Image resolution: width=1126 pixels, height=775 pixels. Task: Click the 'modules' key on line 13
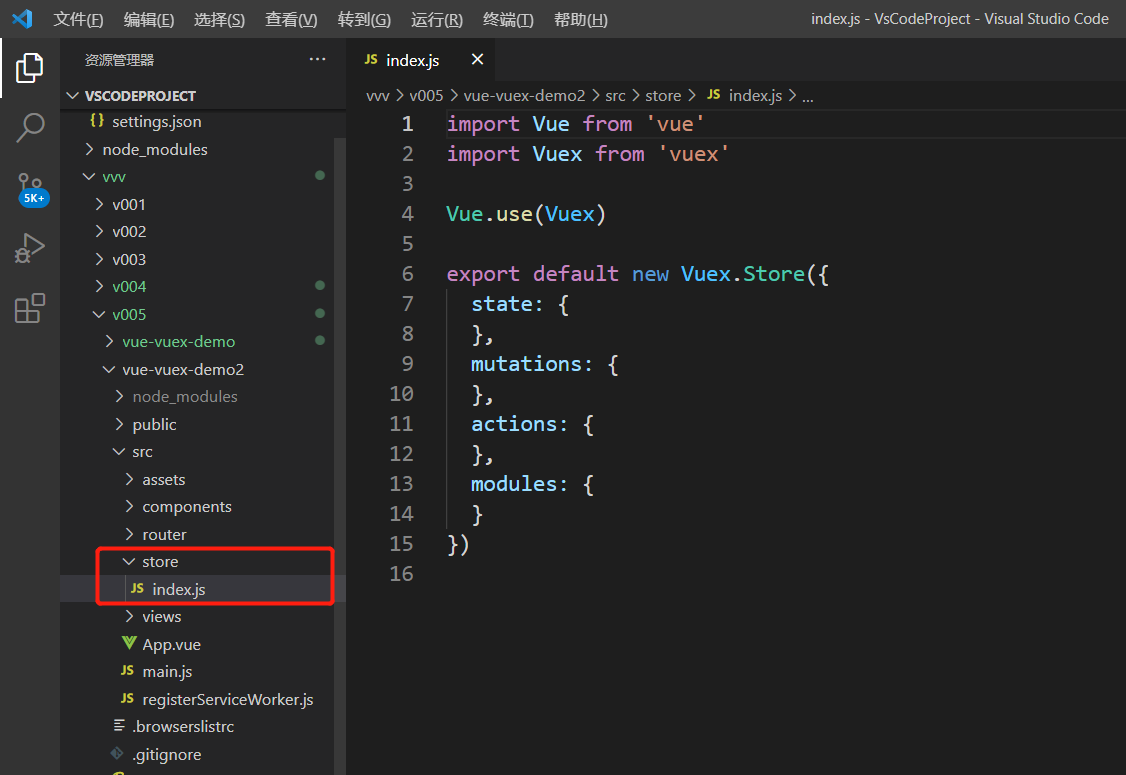tap(513, 483)
